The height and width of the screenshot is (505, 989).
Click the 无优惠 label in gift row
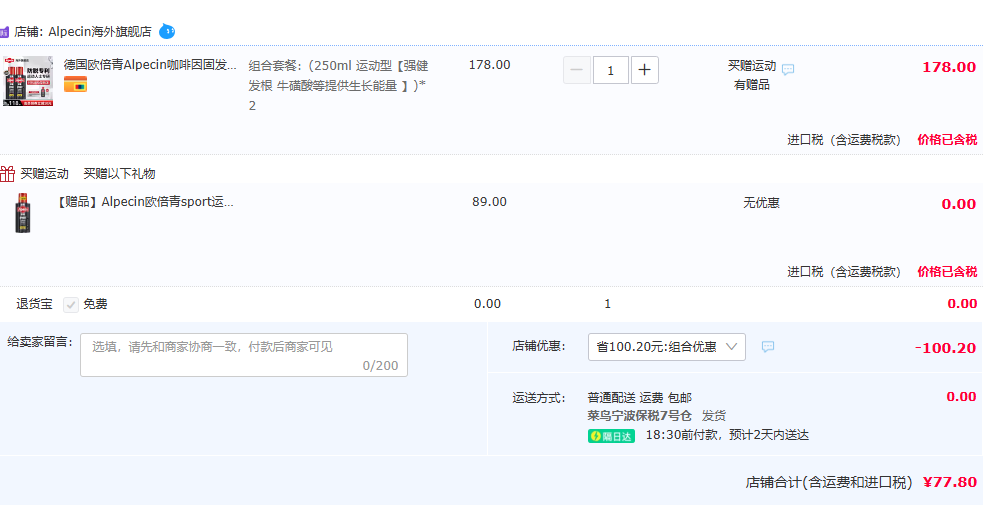point(761,202)
